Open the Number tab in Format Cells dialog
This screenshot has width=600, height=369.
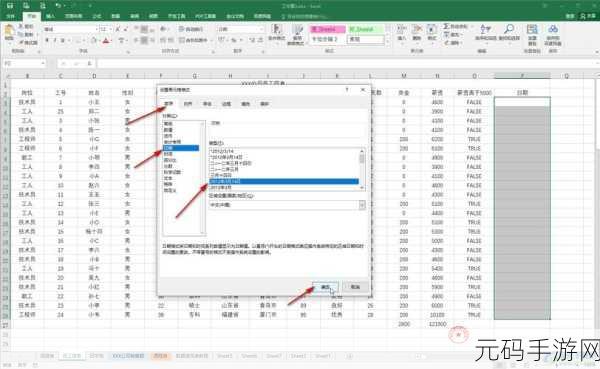(x=168, y=104)
